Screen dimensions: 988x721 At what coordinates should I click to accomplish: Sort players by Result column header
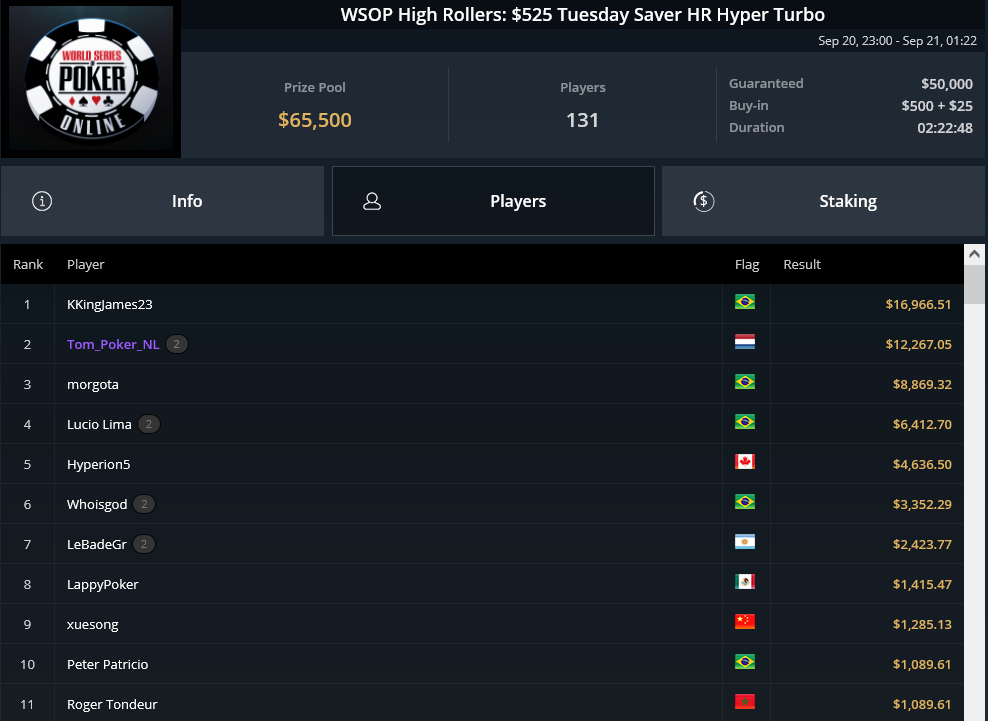[x=801, y=264]
